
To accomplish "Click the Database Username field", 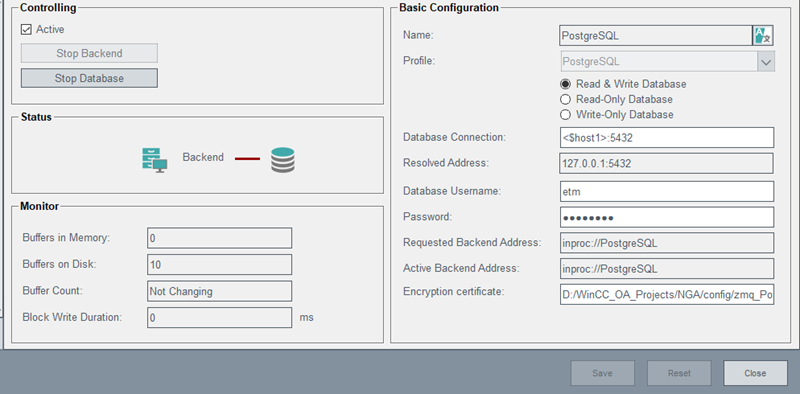I will pyautogui.click(x=667, y=191).
